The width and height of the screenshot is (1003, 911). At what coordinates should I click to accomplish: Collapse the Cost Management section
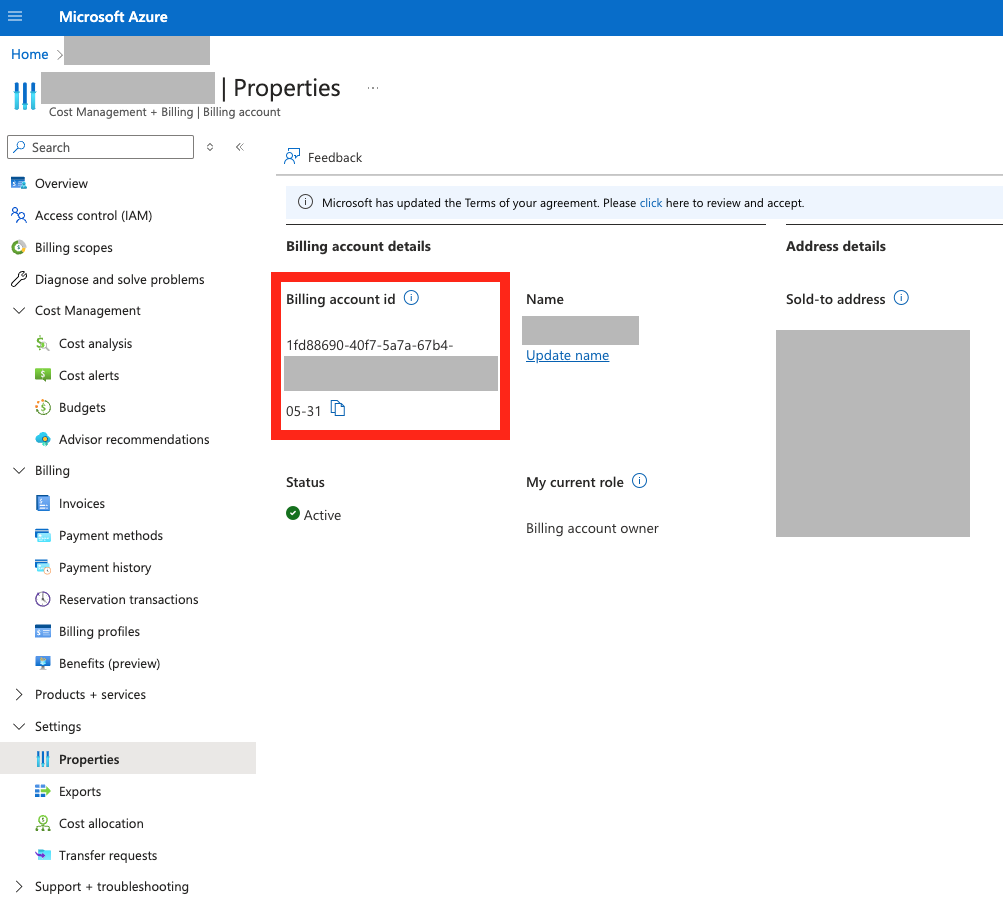tap(19, 311)
